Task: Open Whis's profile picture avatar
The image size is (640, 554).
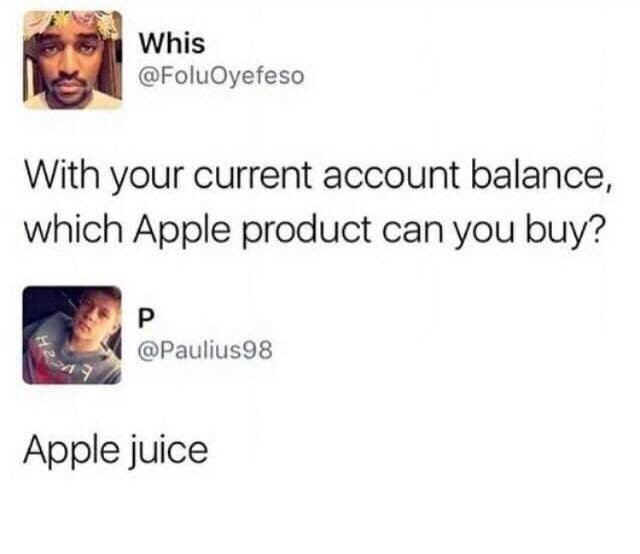Action: pyautogui.click(x=73, y=60)
